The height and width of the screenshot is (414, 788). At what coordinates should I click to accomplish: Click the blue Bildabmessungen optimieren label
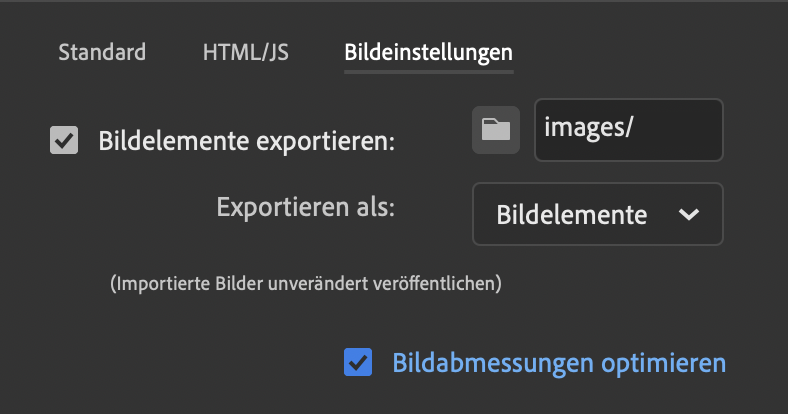tap(559, 362)
